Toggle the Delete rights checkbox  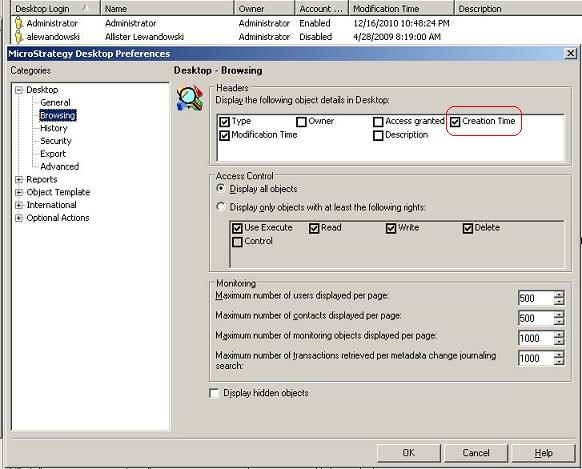[x=468, y=228]
